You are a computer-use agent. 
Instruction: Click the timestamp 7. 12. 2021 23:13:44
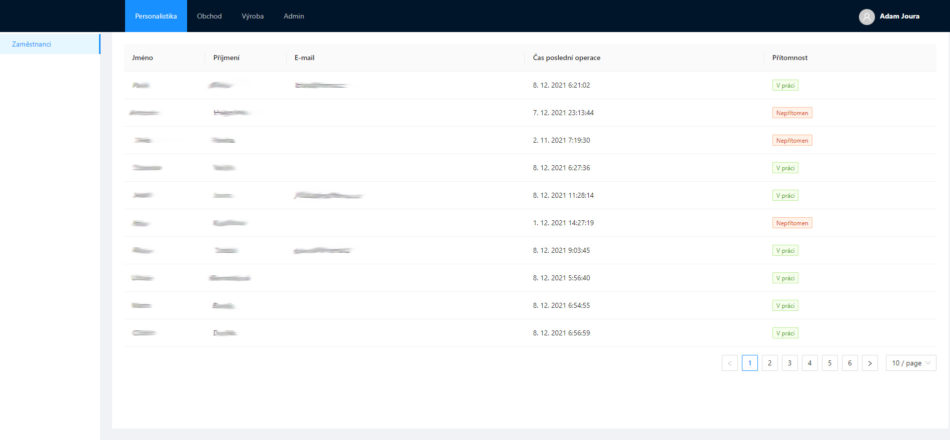[563, 113]
